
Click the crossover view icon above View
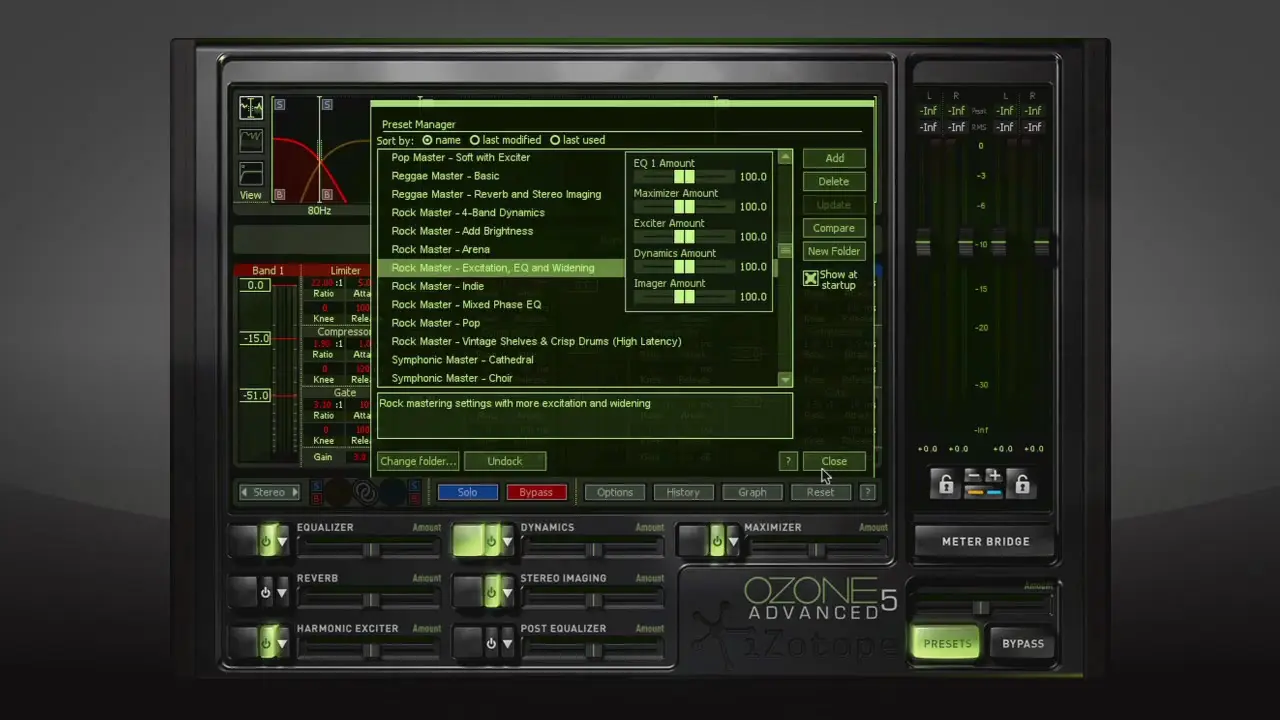(251, 107)
